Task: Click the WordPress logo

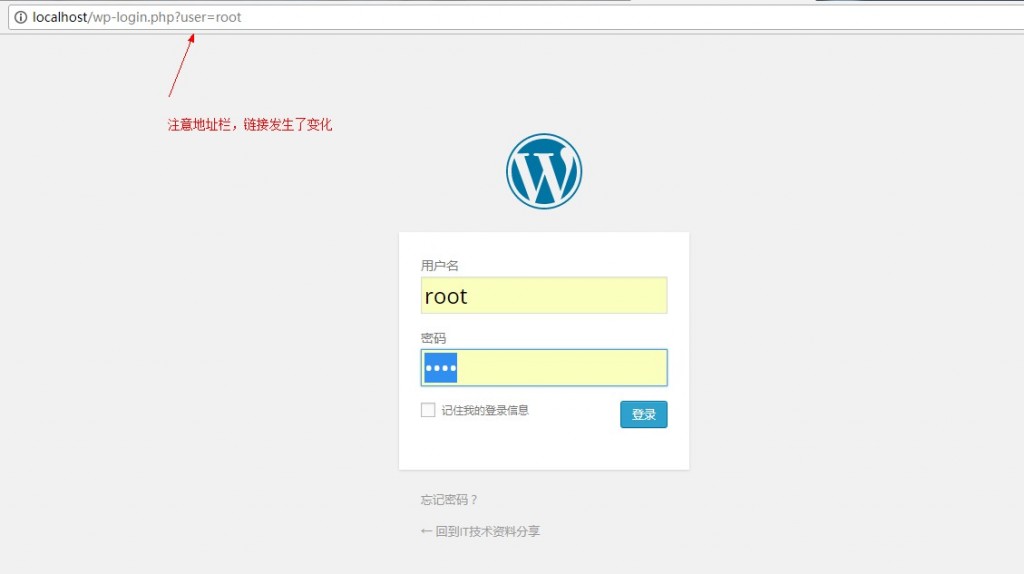Action: (544, 171)
